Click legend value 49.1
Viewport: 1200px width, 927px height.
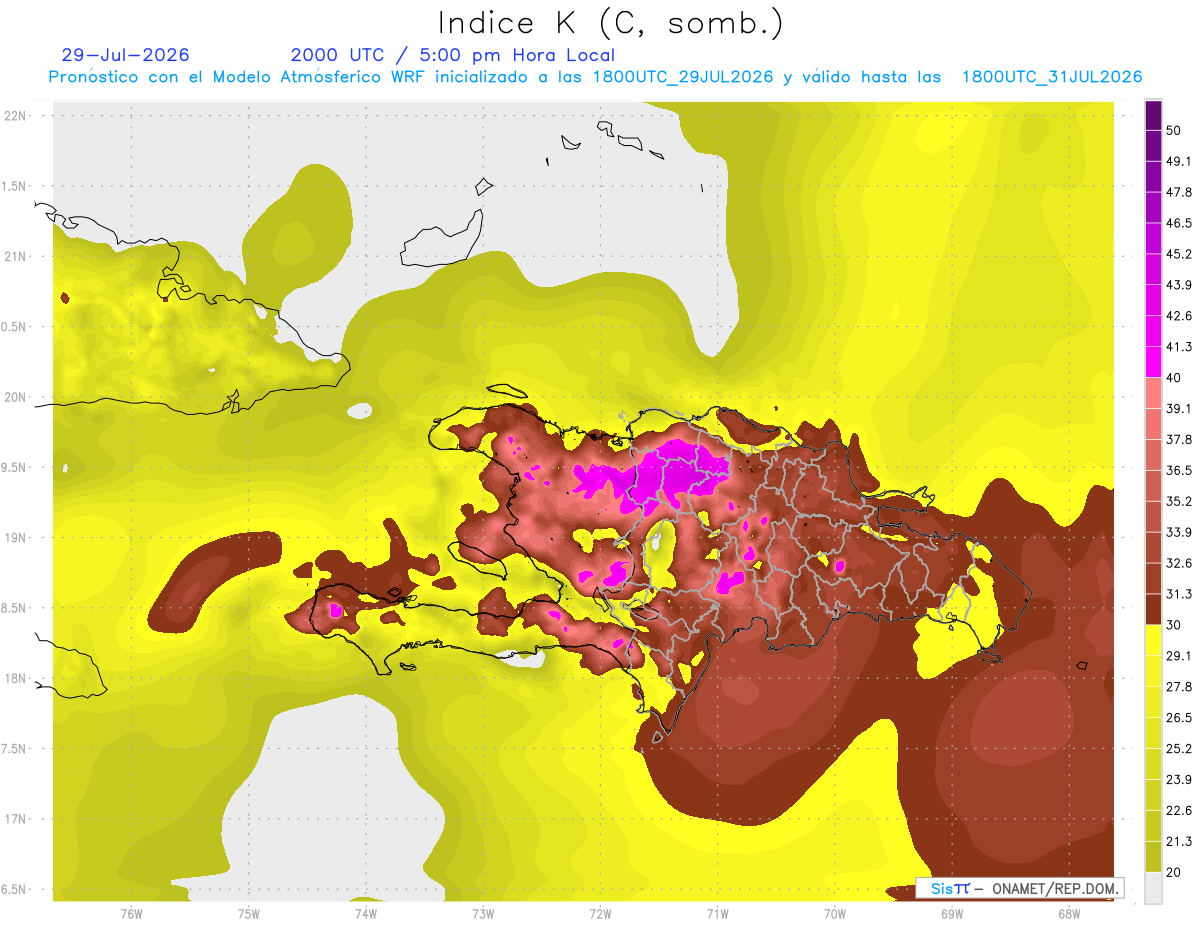pyautogui.click(x=1179, y=161)
